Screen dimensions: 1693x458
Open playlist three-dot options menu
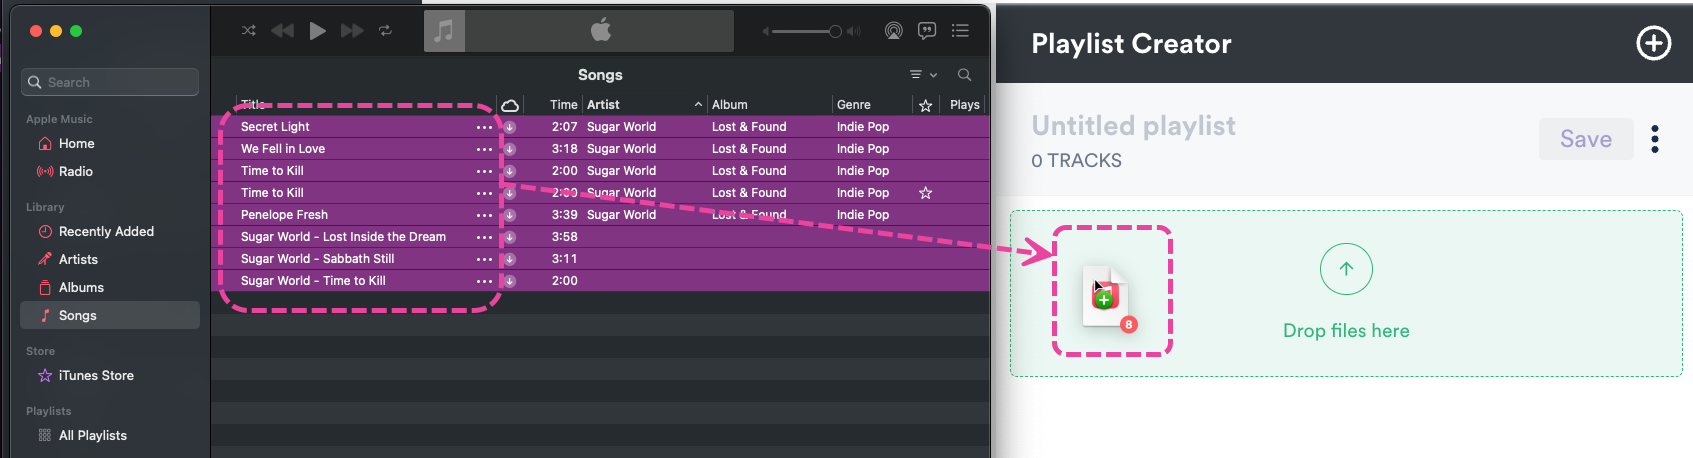click(x=1655, y=139)
